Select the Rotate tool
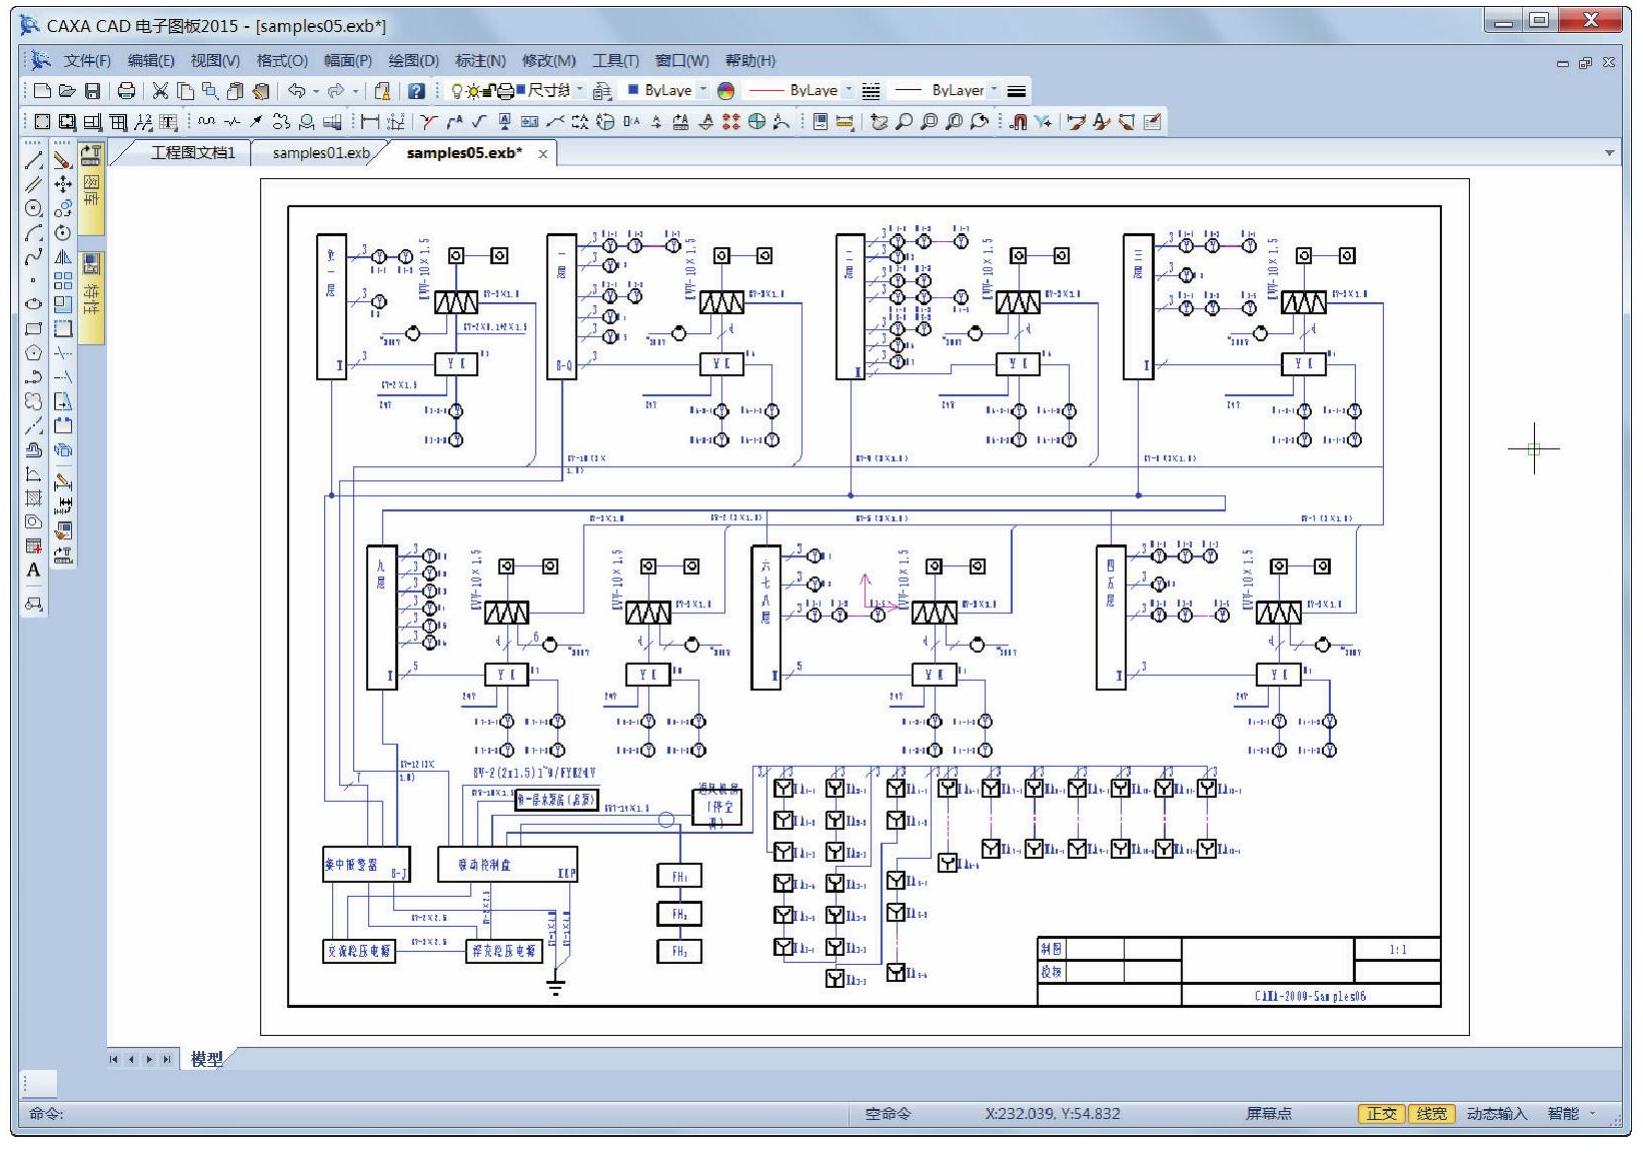This screenshot has width=1643, height=1154. (62, 233)
